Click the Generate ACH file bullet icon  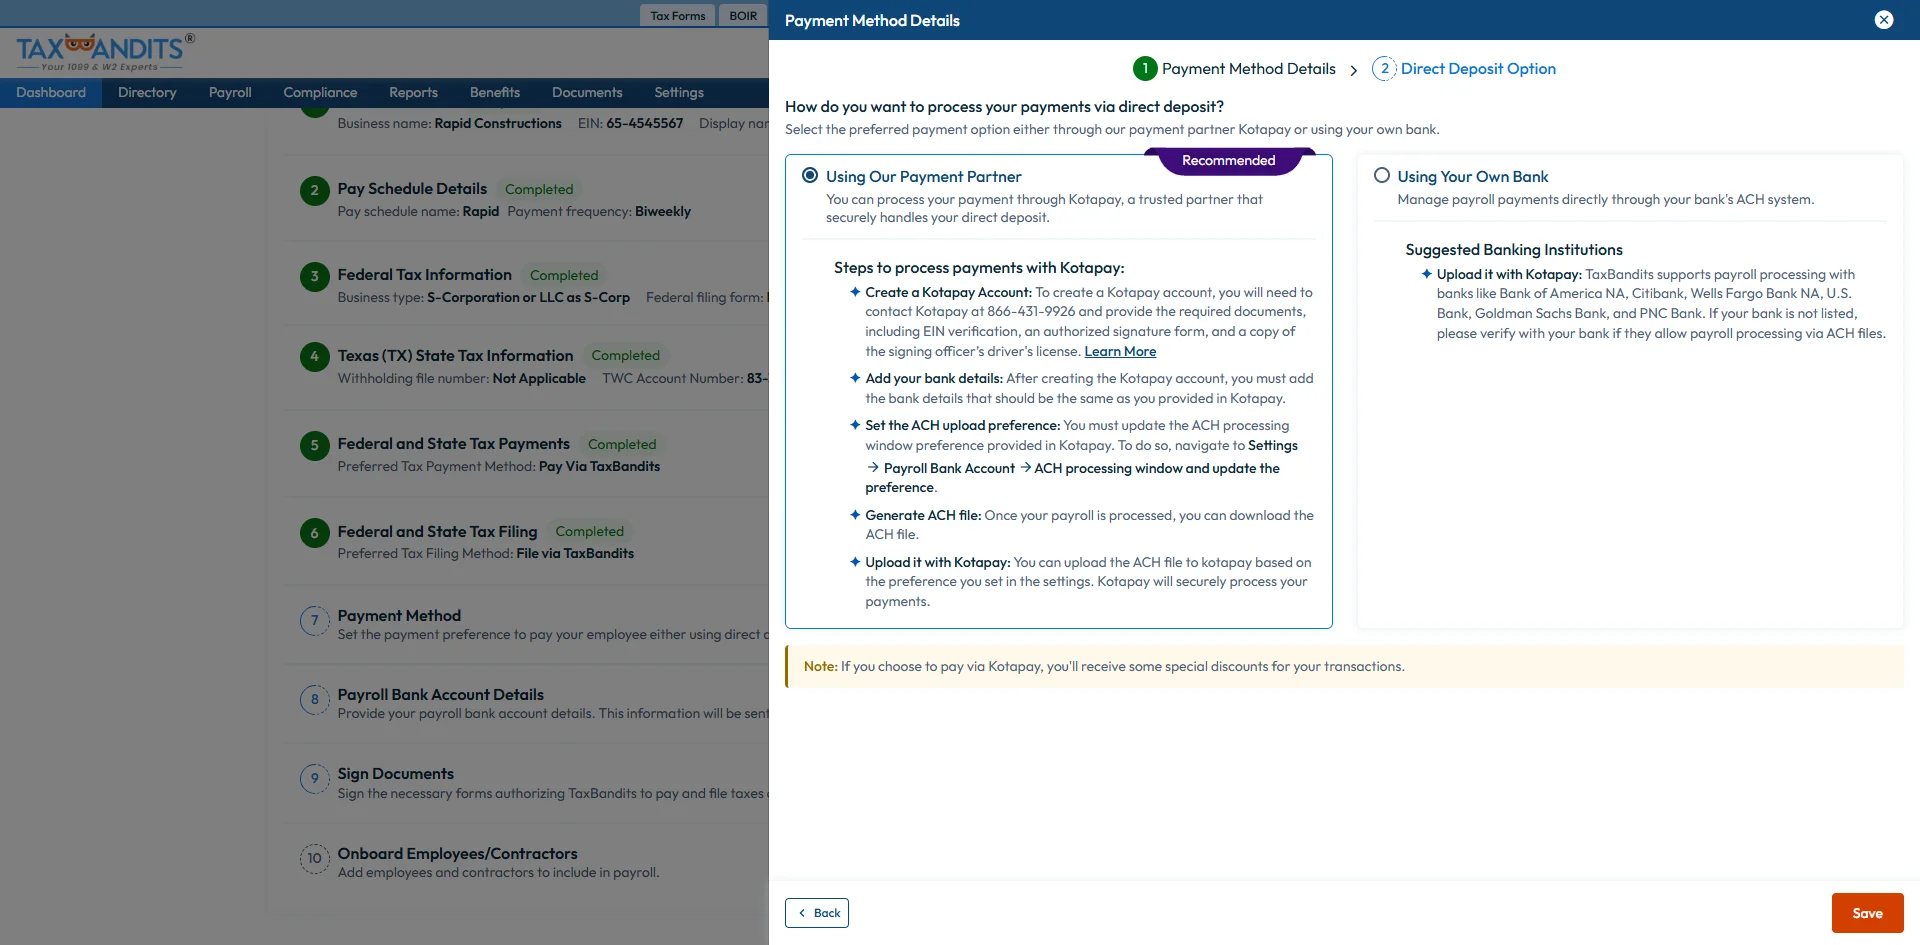coord(855,515)
